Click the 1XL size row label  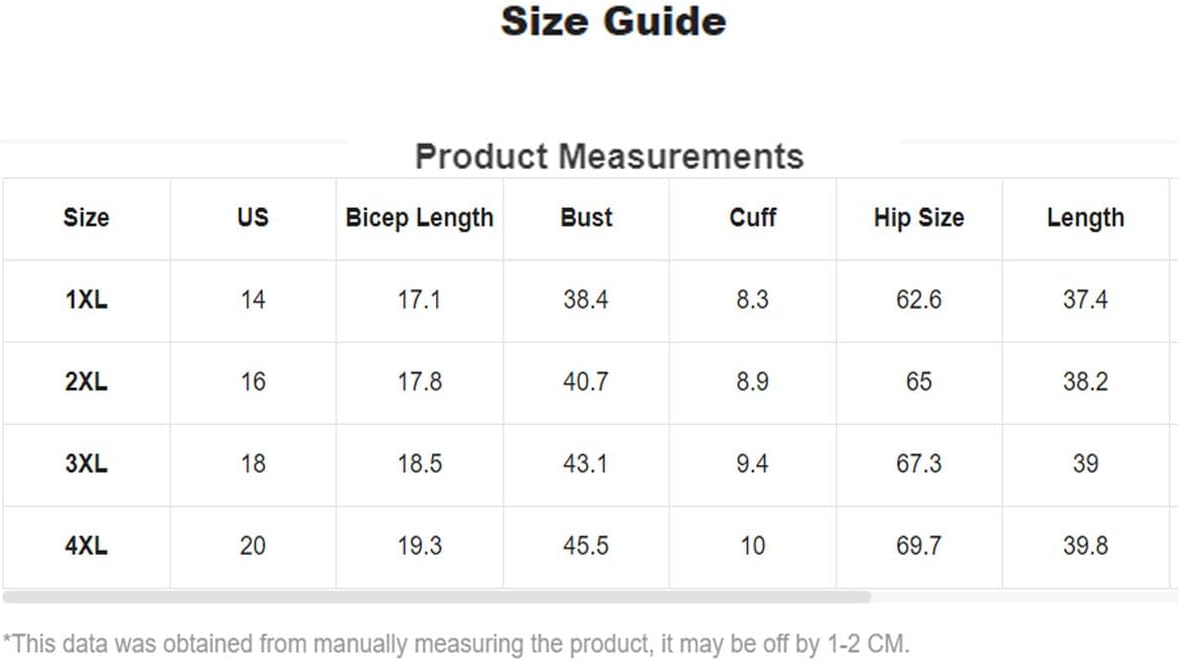click(x=87, y=300)
